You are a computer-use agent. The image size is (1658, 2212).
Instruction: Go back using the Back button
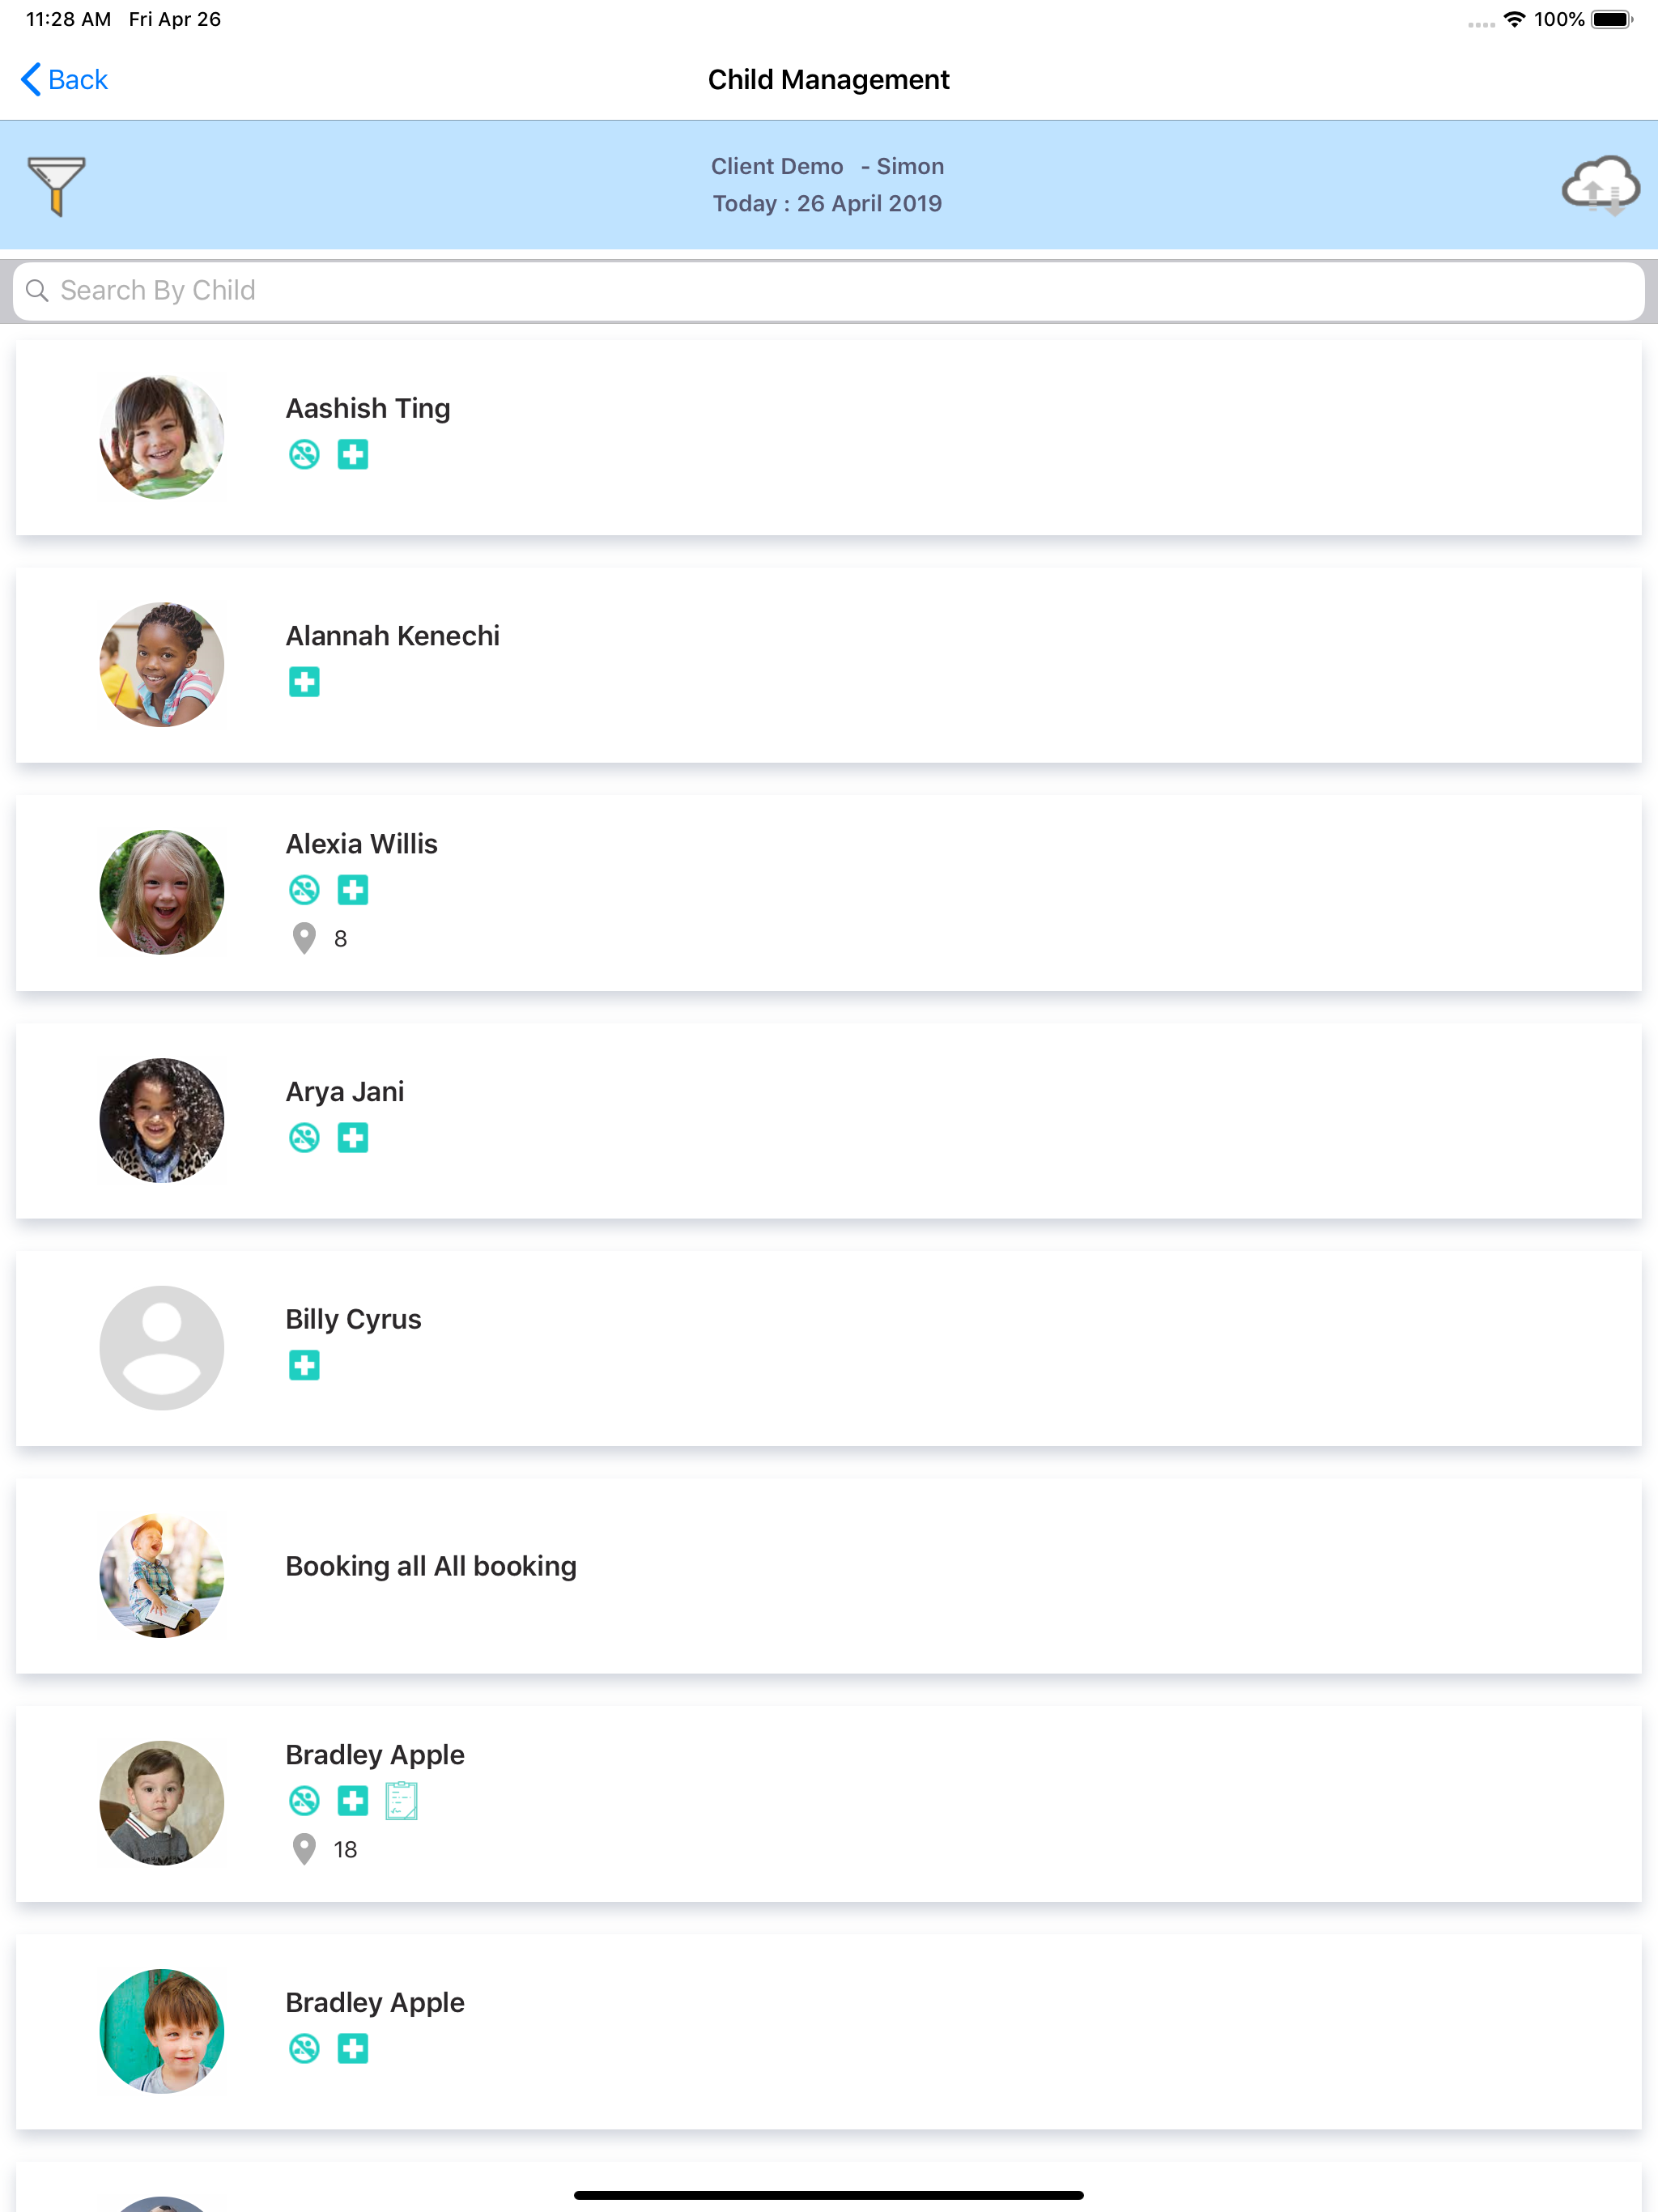(x=64, y=79)
